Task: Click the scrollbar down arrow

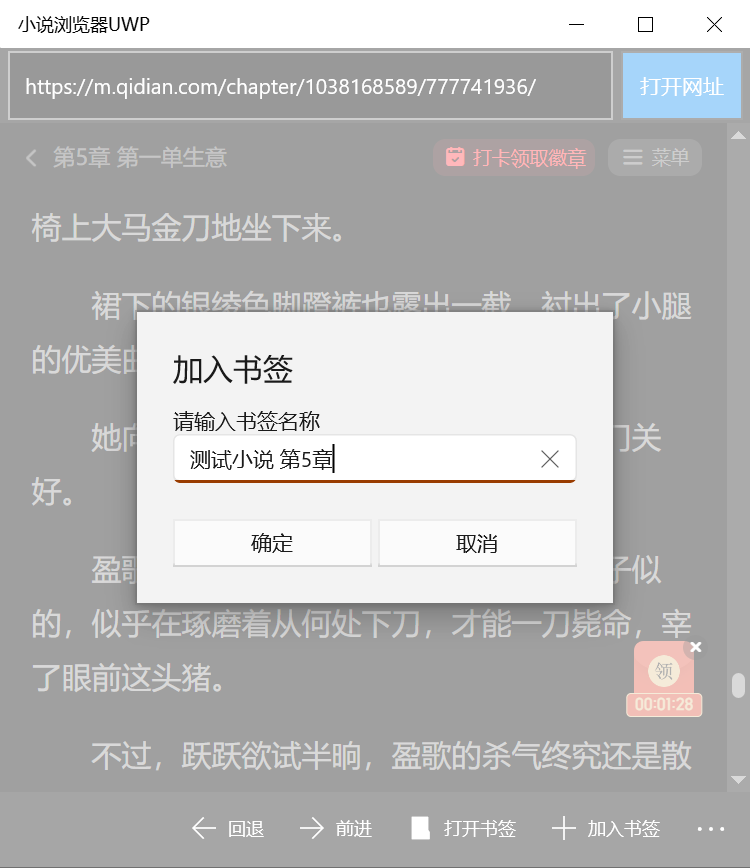Action: point(738,779)
